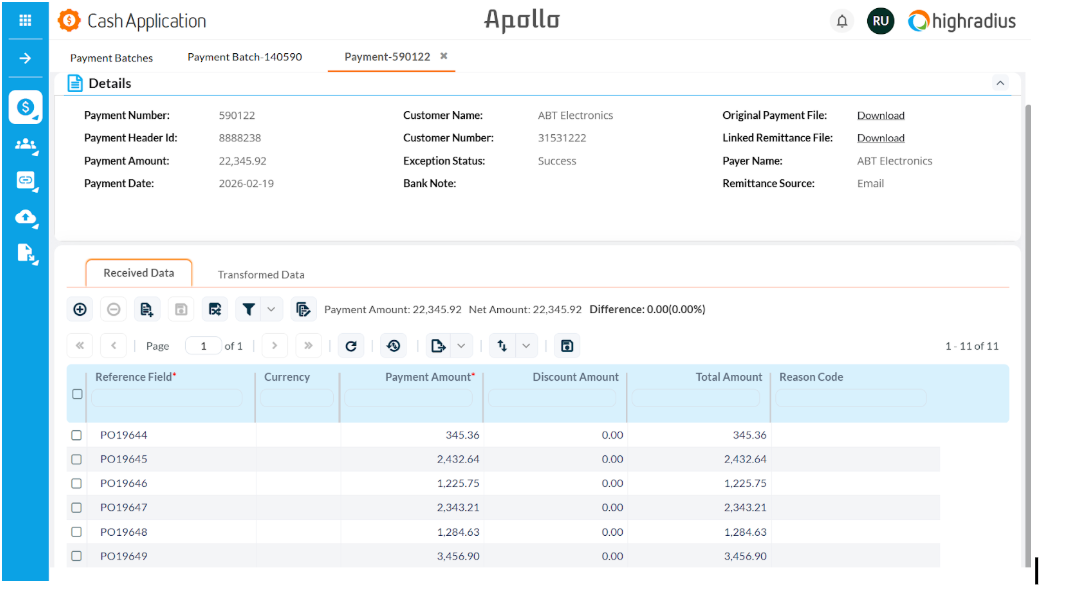Click the copy-edit documents toolbar icon
The image size is (1078, 589).
click(x=303, y=309)
